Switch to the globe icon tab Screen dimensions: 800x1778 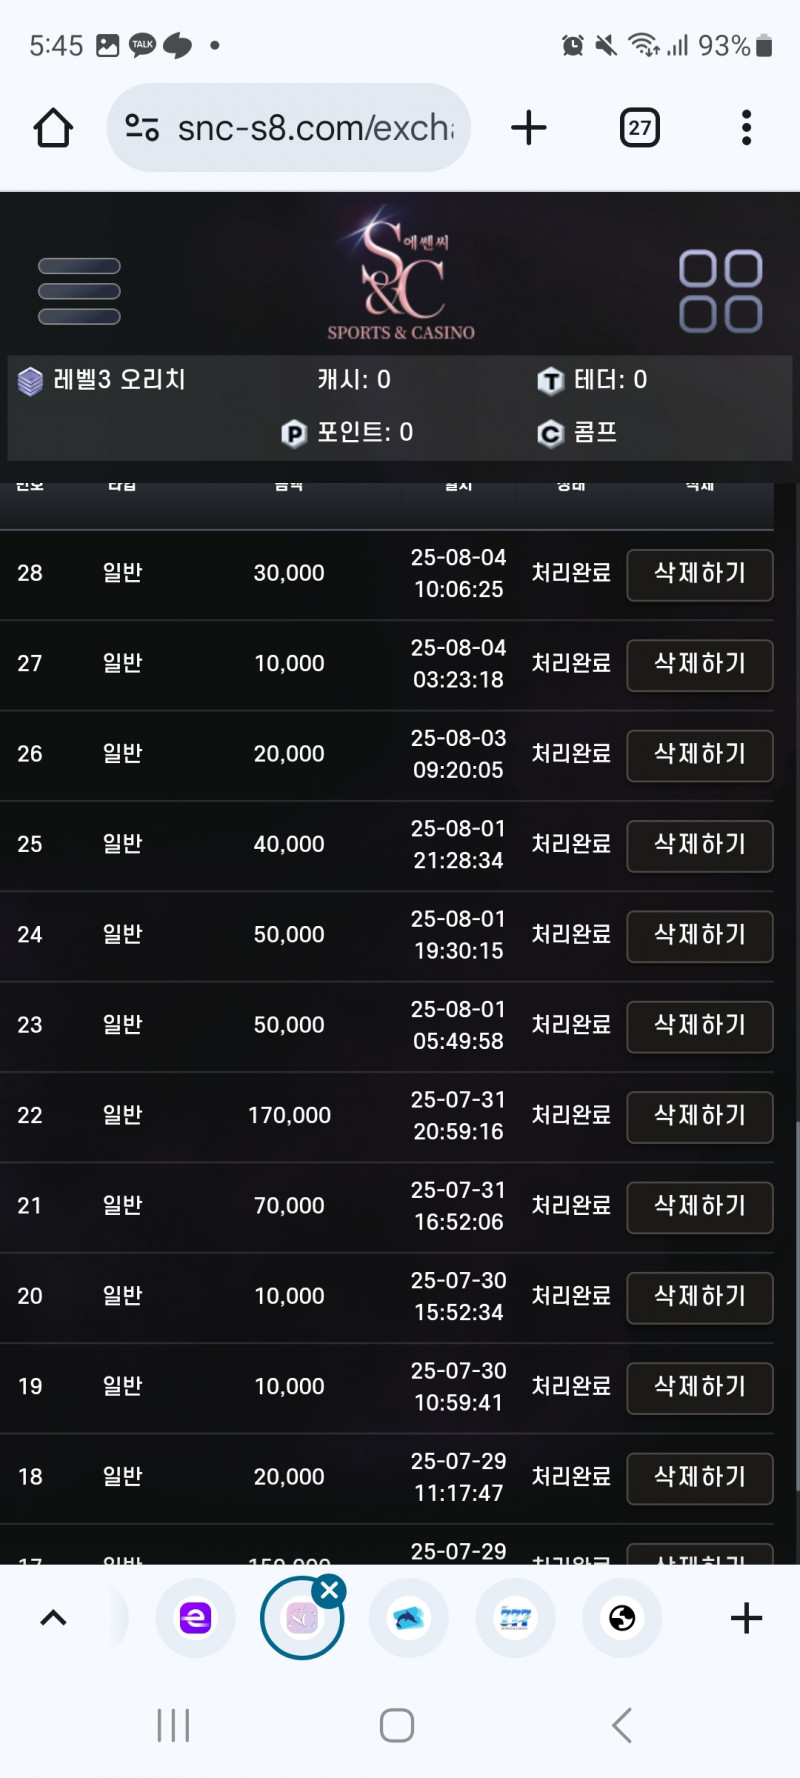click(622, 1618)
